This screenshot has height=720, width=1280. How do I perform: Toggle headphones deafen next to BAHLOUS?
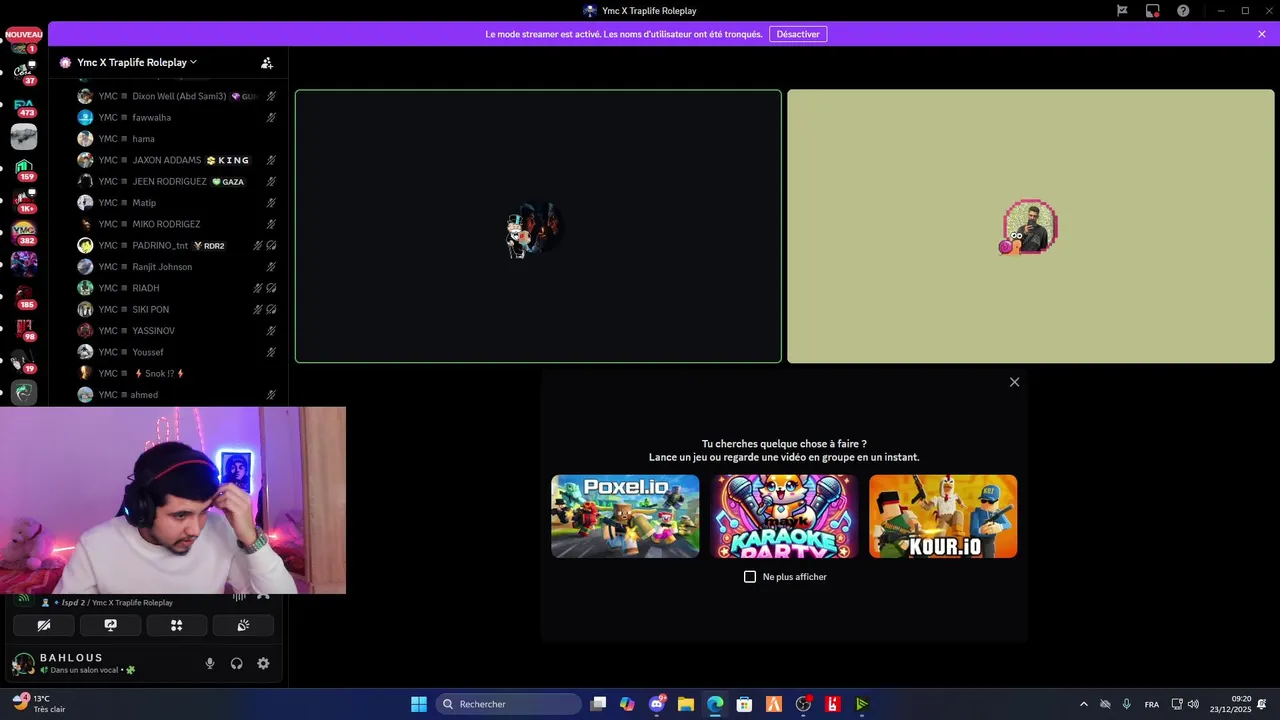tap(236, 663)
